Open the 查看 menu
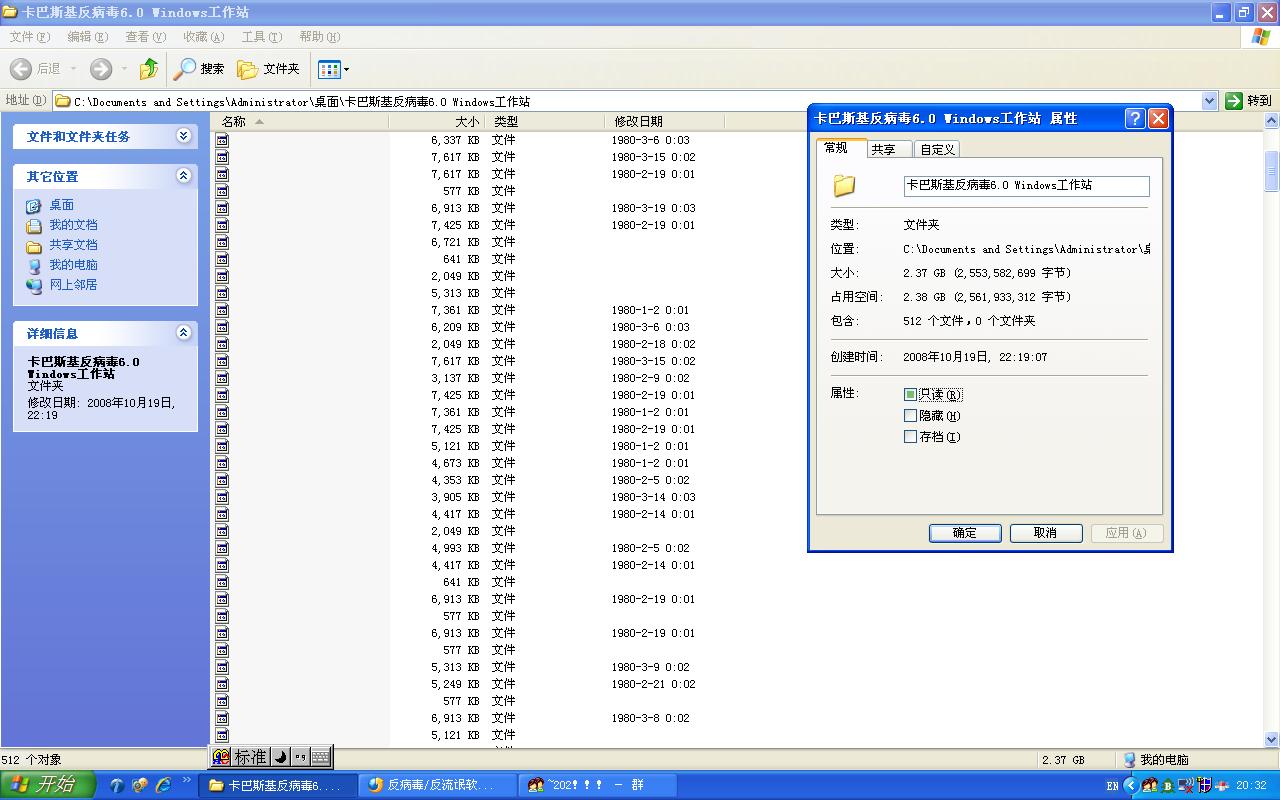Screen dimensions: 1280x800 145,37
